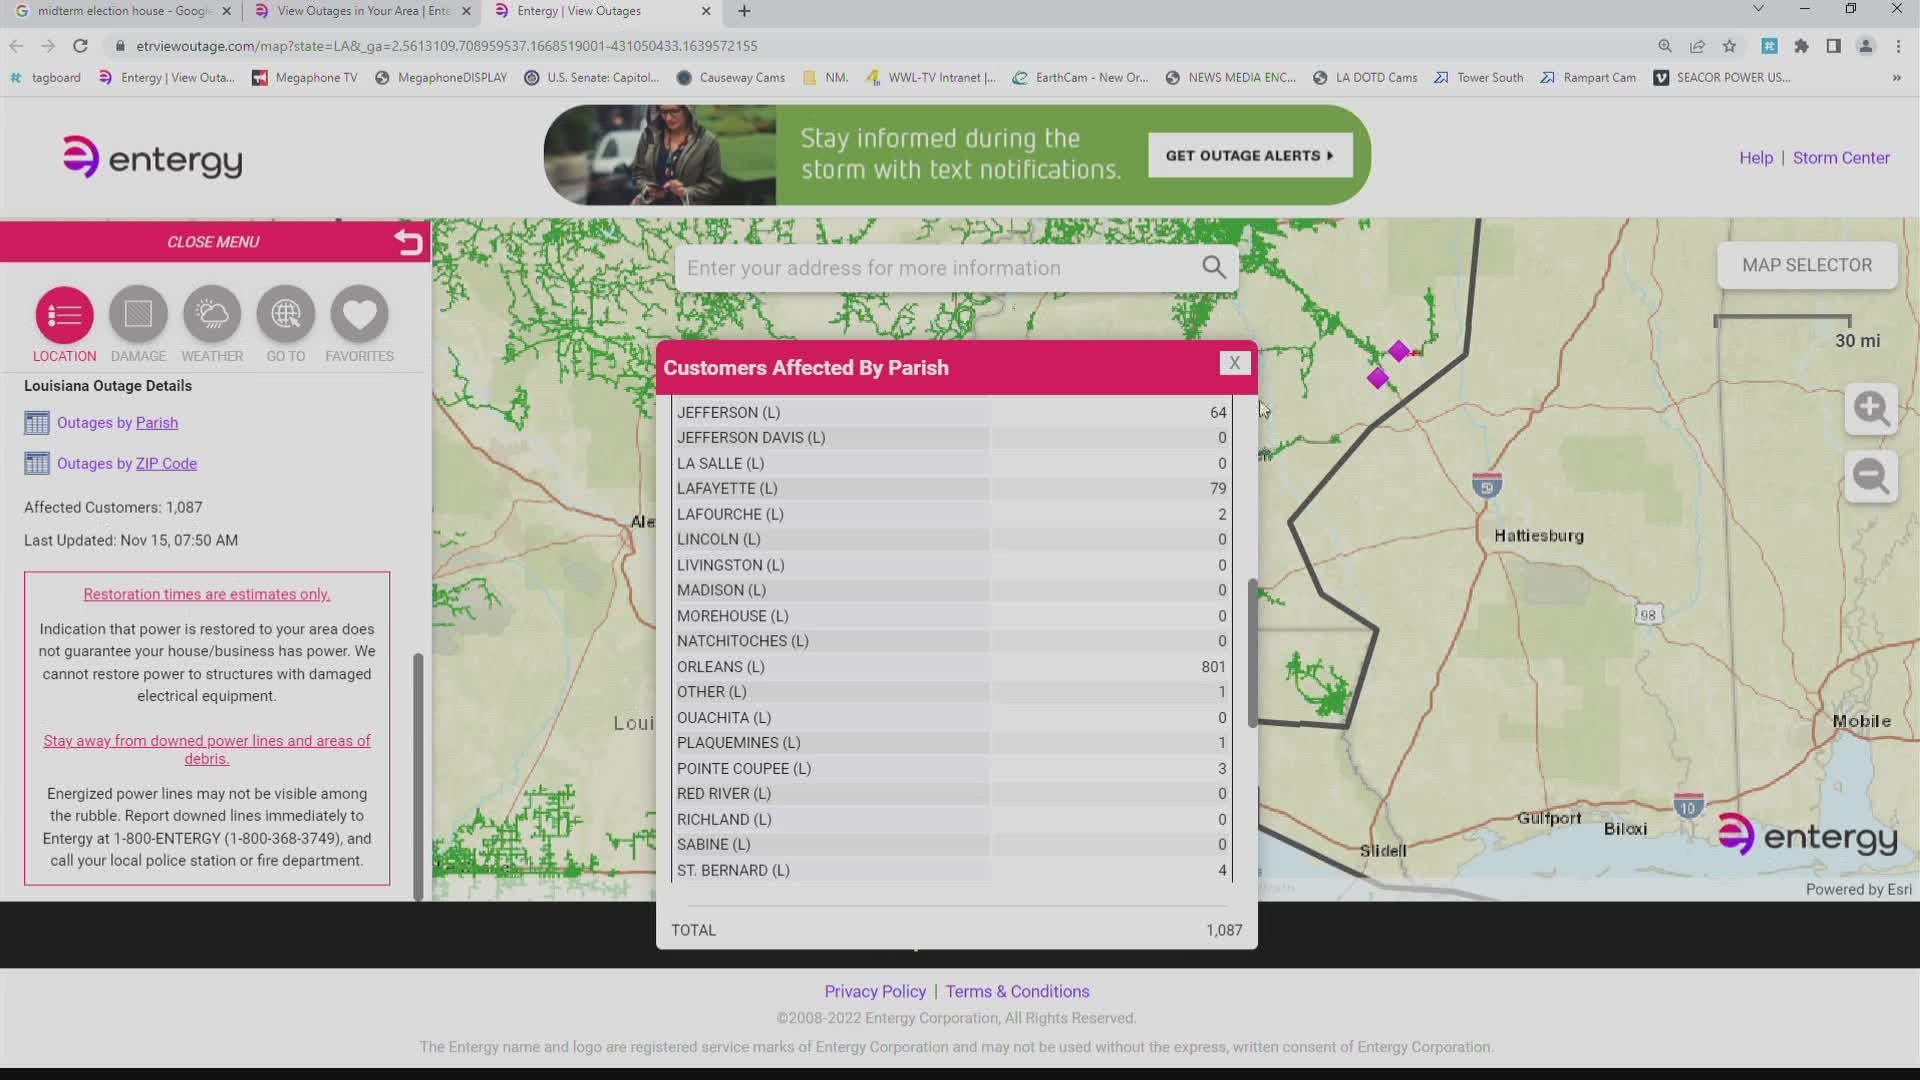Expand the bookmarks overflow chevron
The height and width of the screenshot is (1080, 1920).
point(1896,78)
